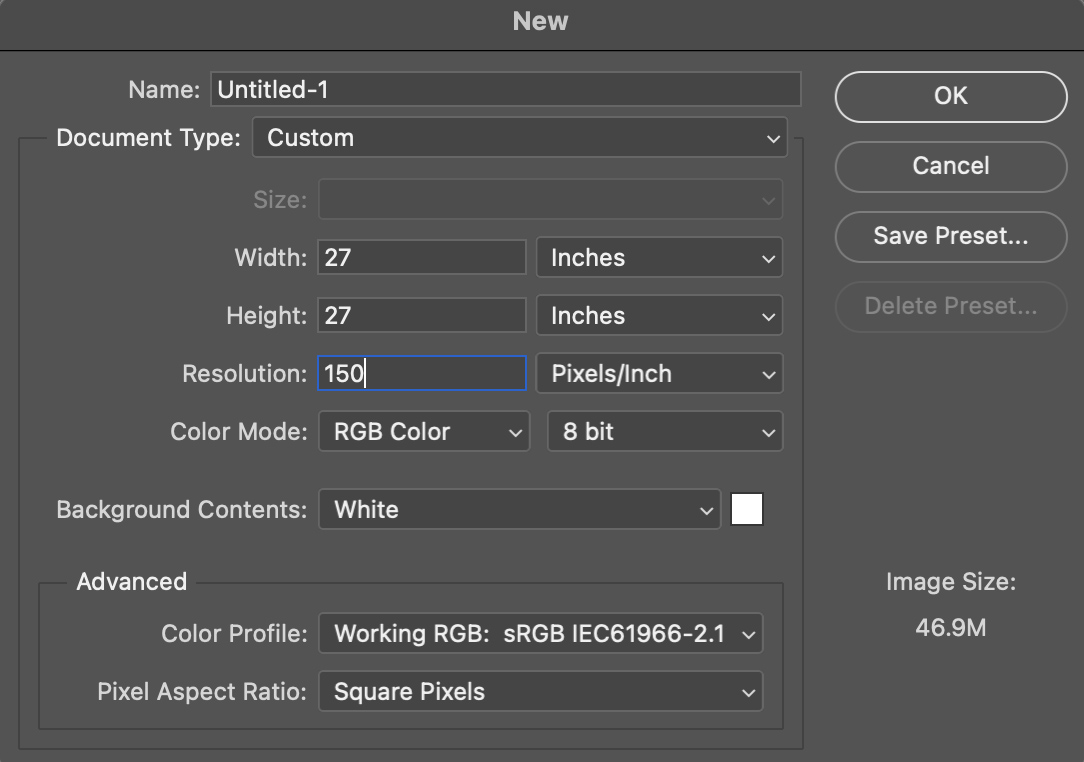Expand the Height units dropdown
Image resolution: width=1084 pixels, height=762 pixels.
coord(659,316)
